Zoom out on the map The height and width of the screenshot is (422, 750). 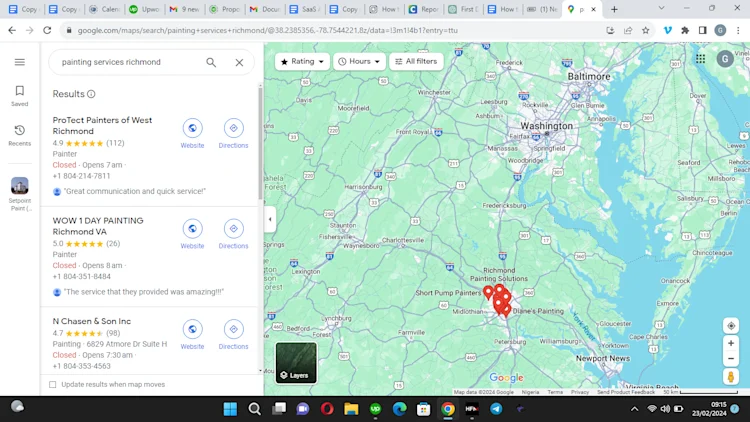(731, 358)
